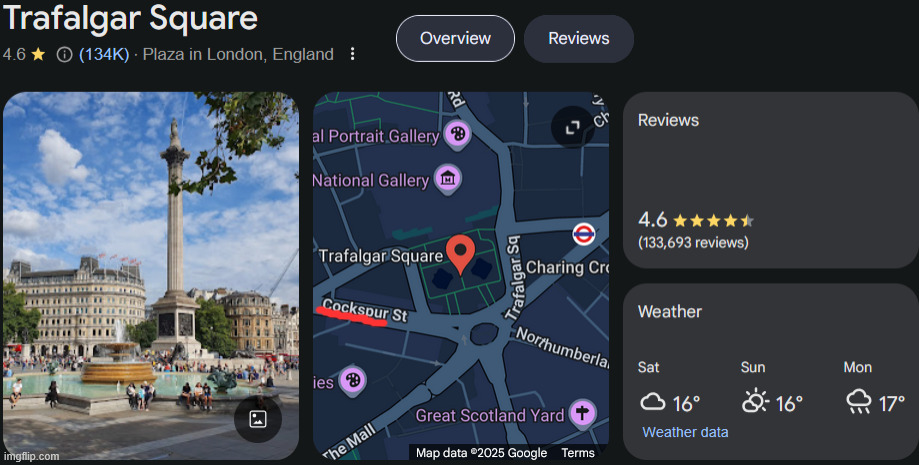Select the National Portrait Gallery art marker
This screenshot has width=919, height=465.
coord(457,134)
